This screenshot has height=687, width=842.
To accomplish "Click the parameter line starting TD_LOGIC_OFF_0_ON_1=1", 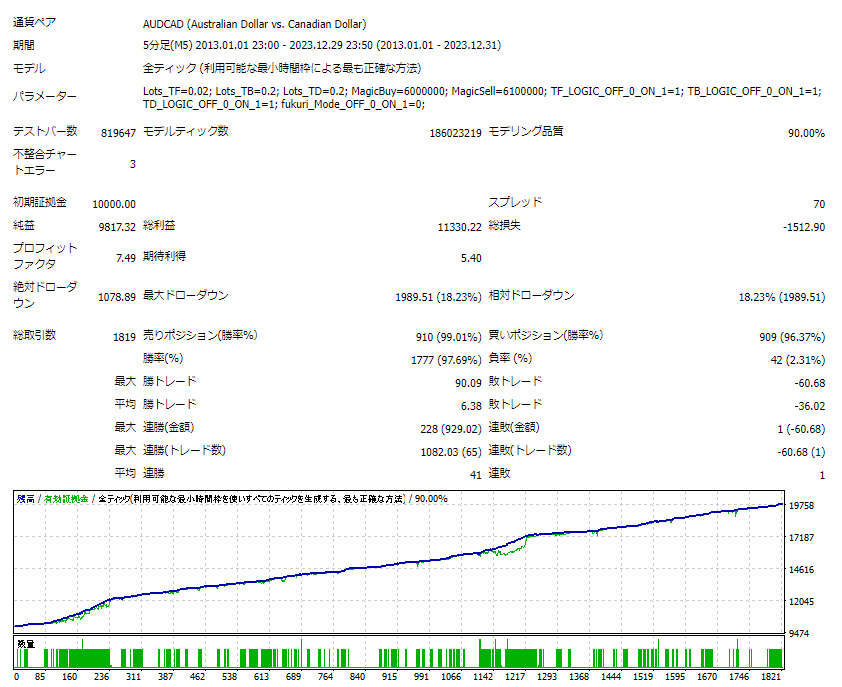I will (x=284, y=104).
